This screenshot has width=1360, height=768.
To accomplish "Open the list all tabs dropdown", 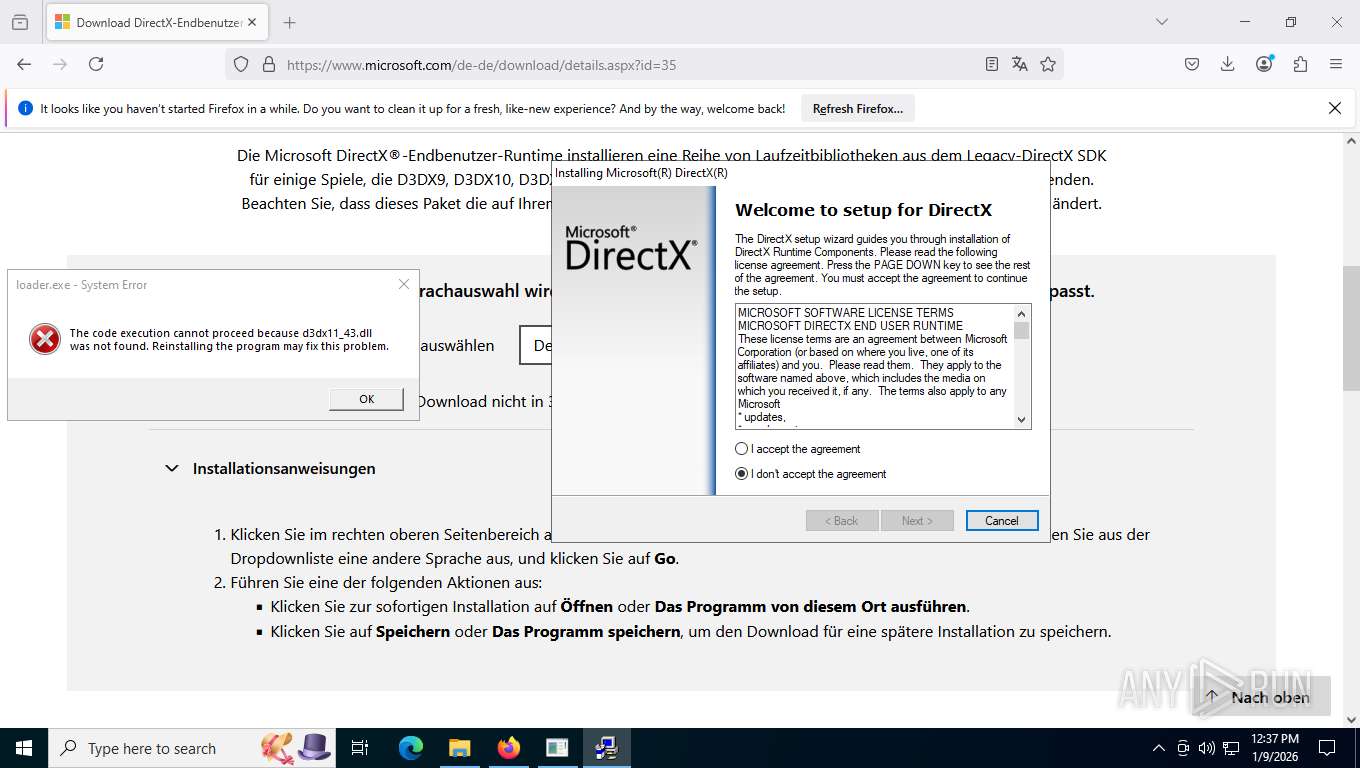I will tap(1161, 22).
